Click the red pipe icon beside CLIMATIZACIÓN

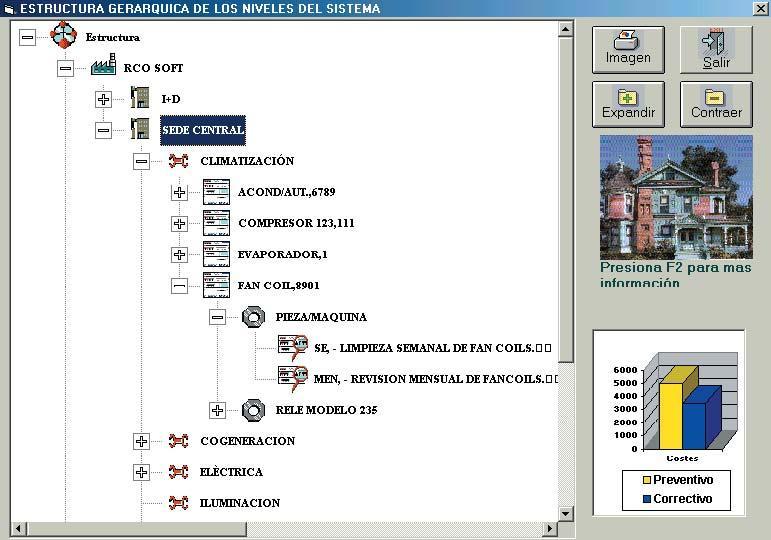pos(178,161)
